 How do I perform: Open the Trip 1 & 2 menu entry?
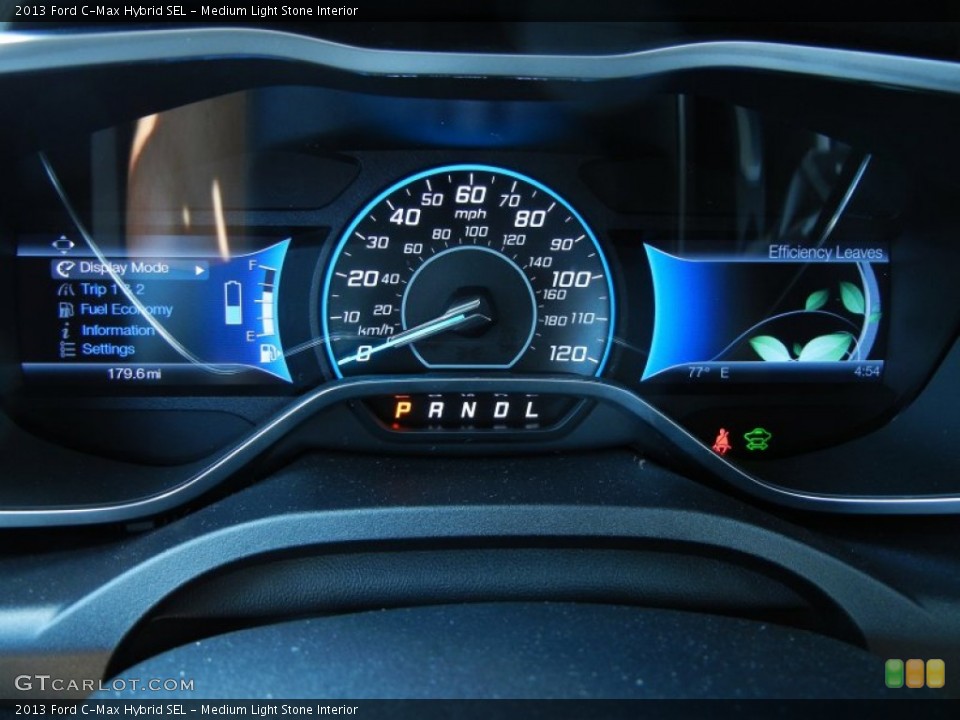click(113, 289)
